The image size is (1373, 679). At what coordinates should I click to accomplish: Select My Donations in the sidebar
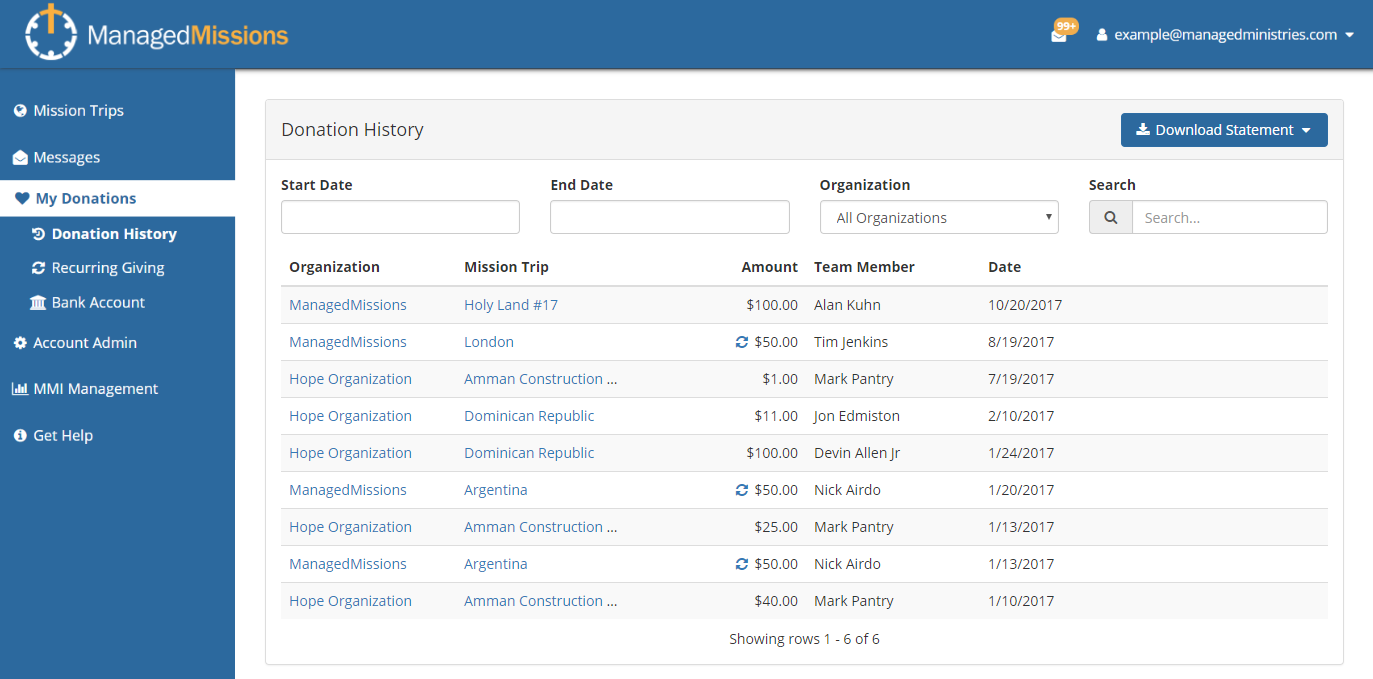117,199
